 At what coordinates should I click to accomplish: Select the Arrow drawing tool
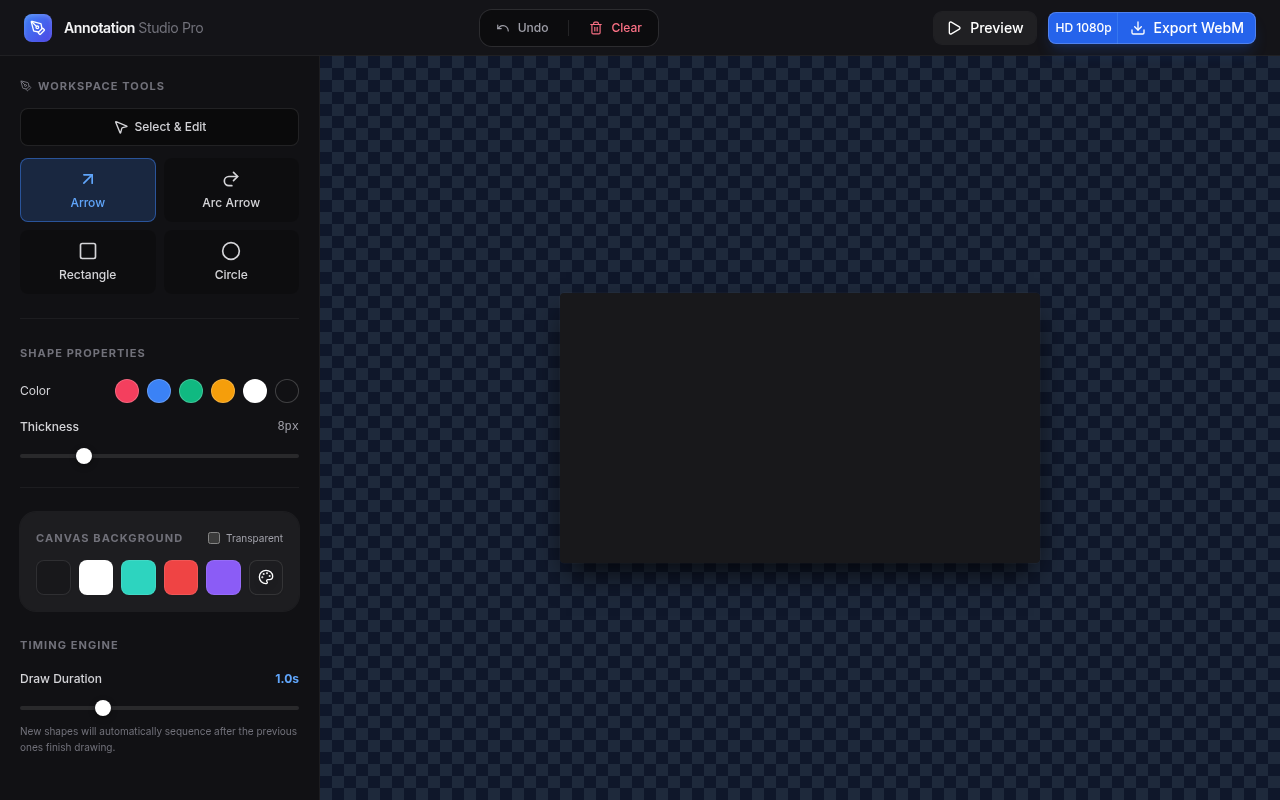pos(88,190)
